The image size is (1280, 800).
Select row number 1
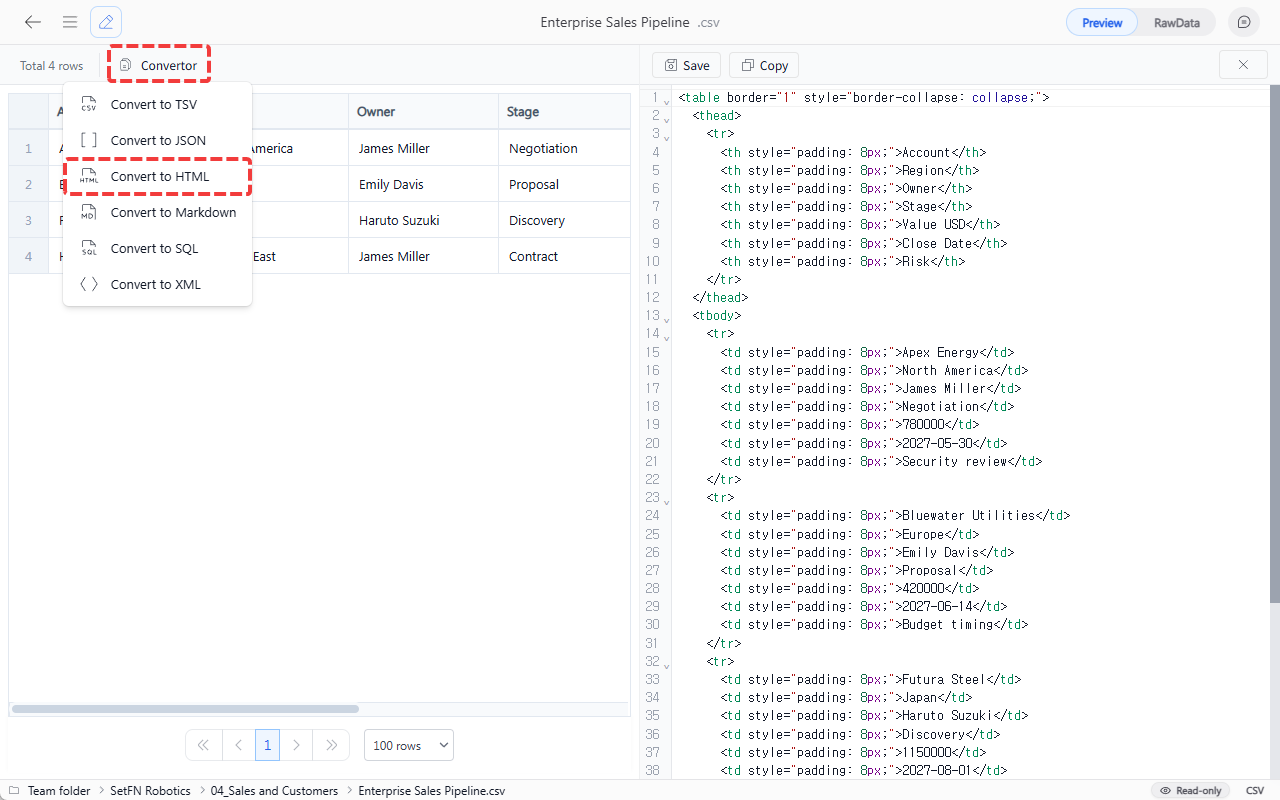29,148
